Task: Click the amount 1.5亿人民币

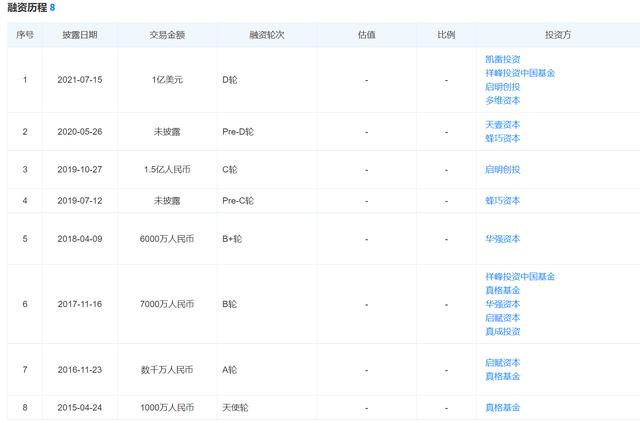Action: tap(167, 169)
